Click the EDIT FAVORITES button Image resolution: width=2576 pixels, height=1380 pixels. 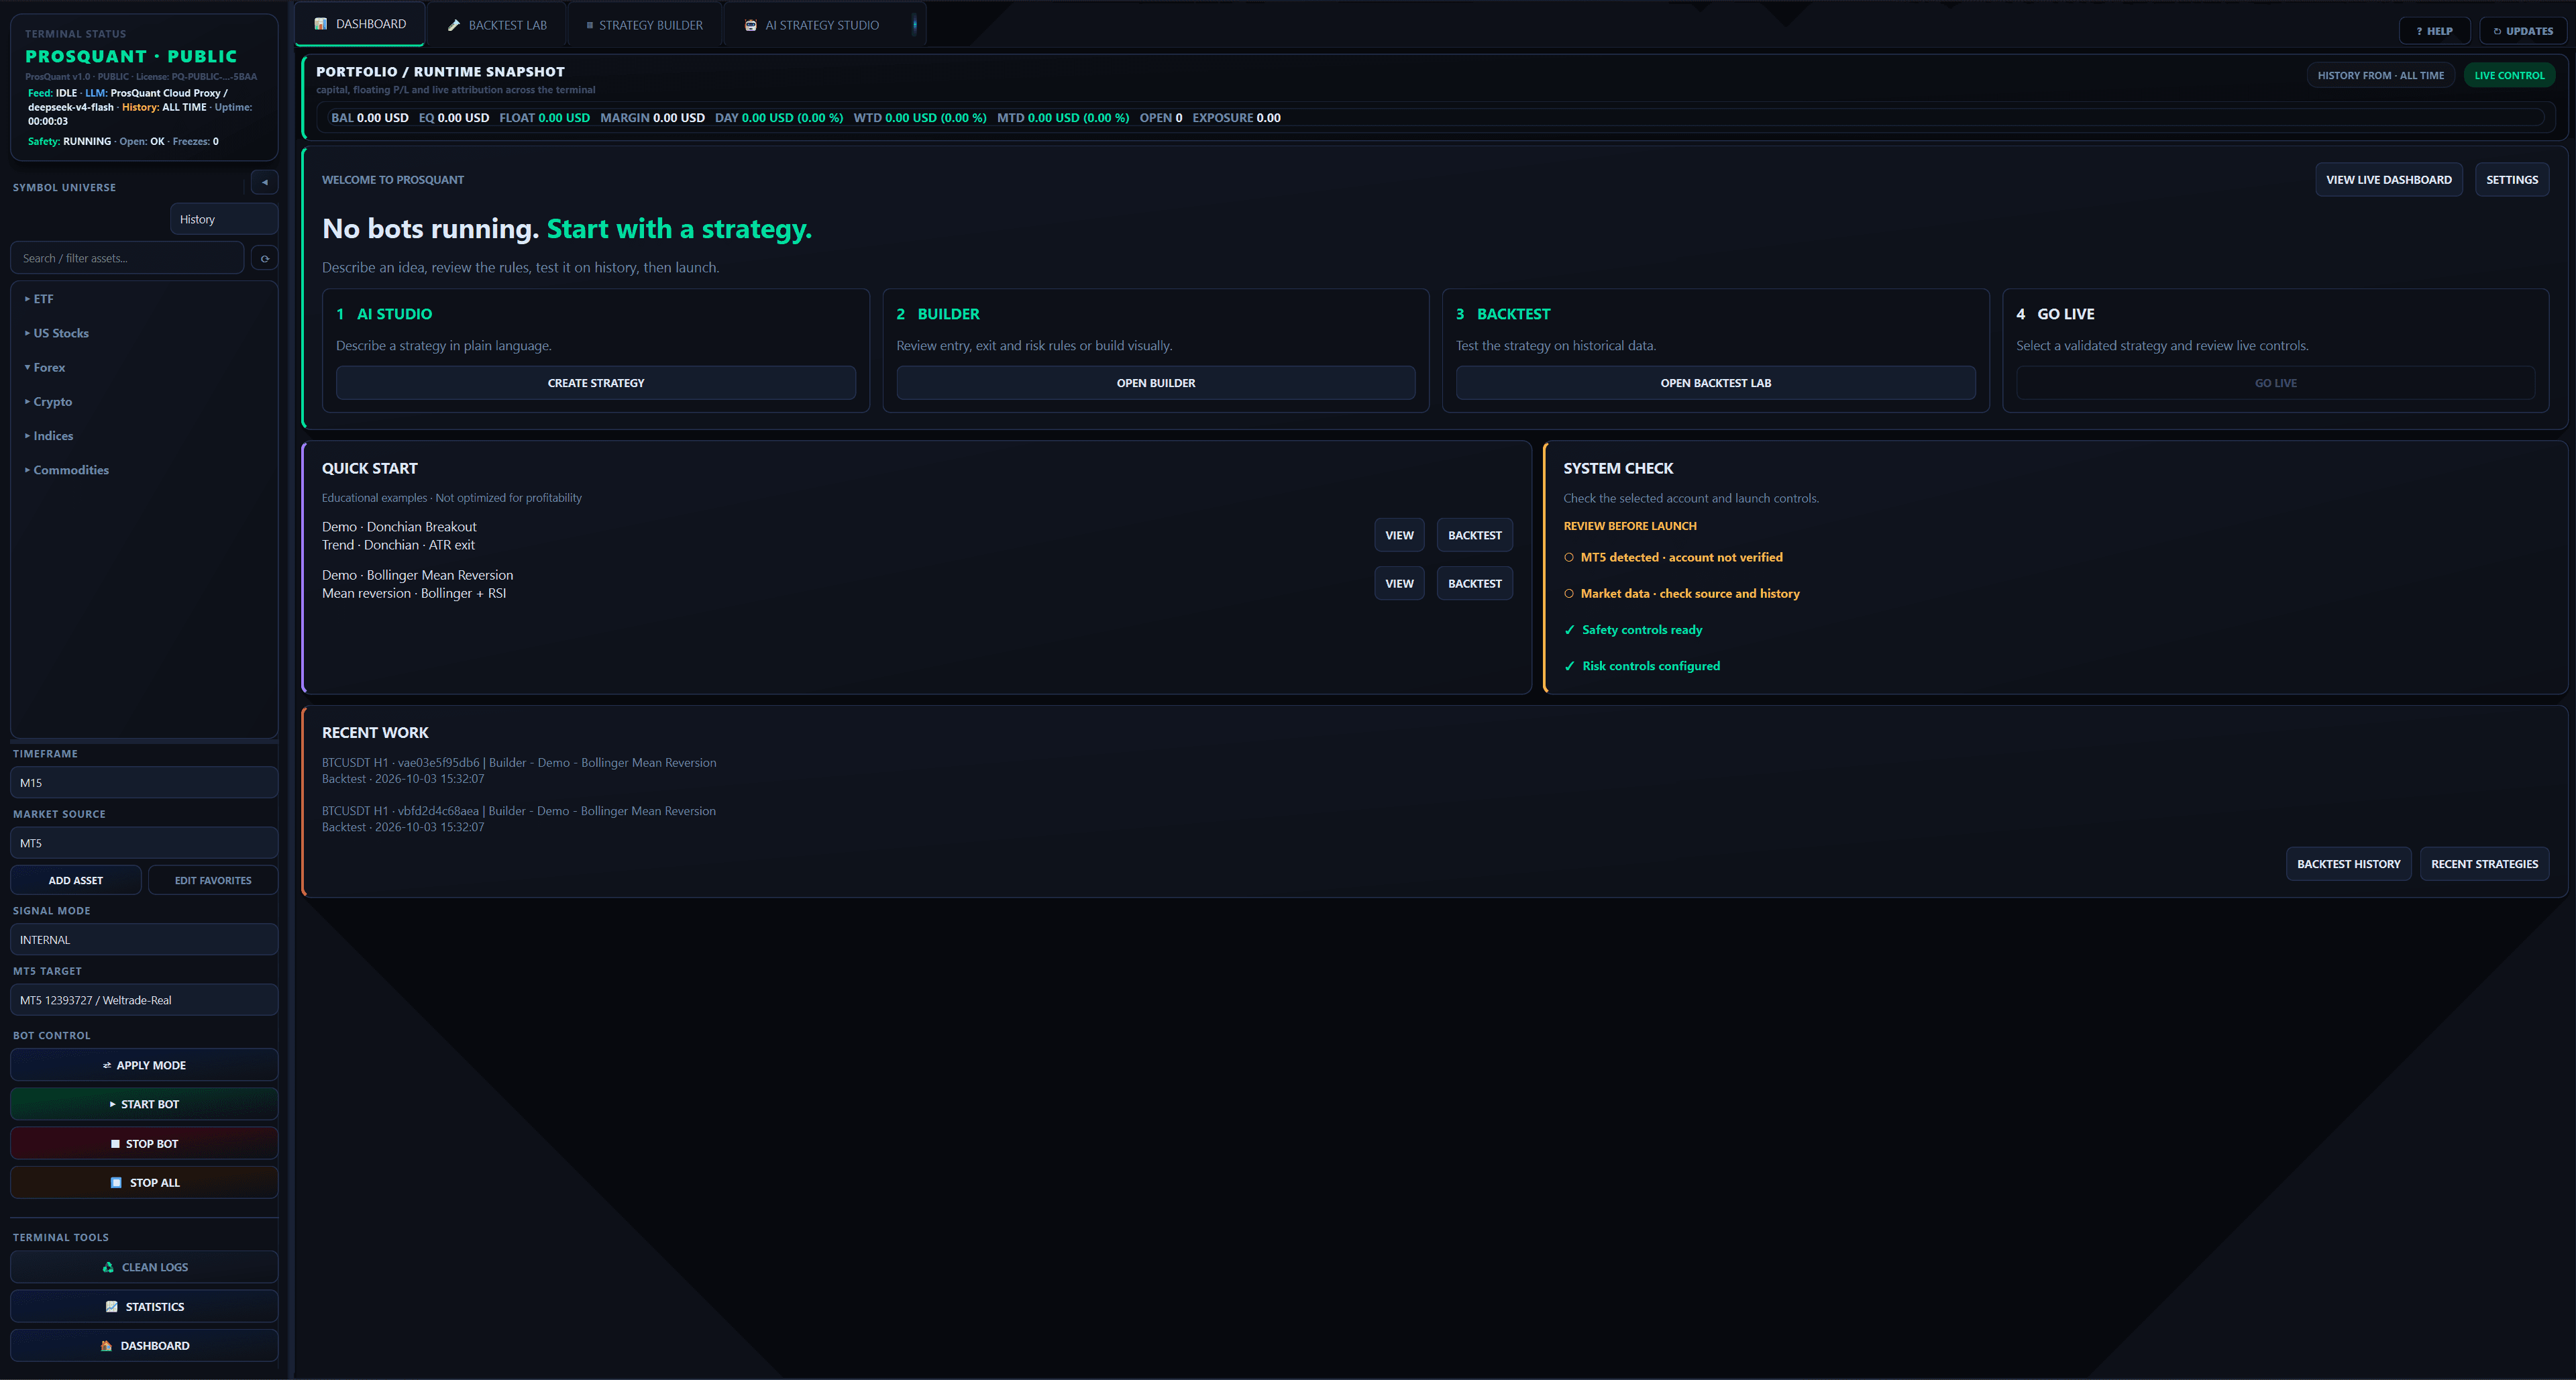click(x=213, y=881)
